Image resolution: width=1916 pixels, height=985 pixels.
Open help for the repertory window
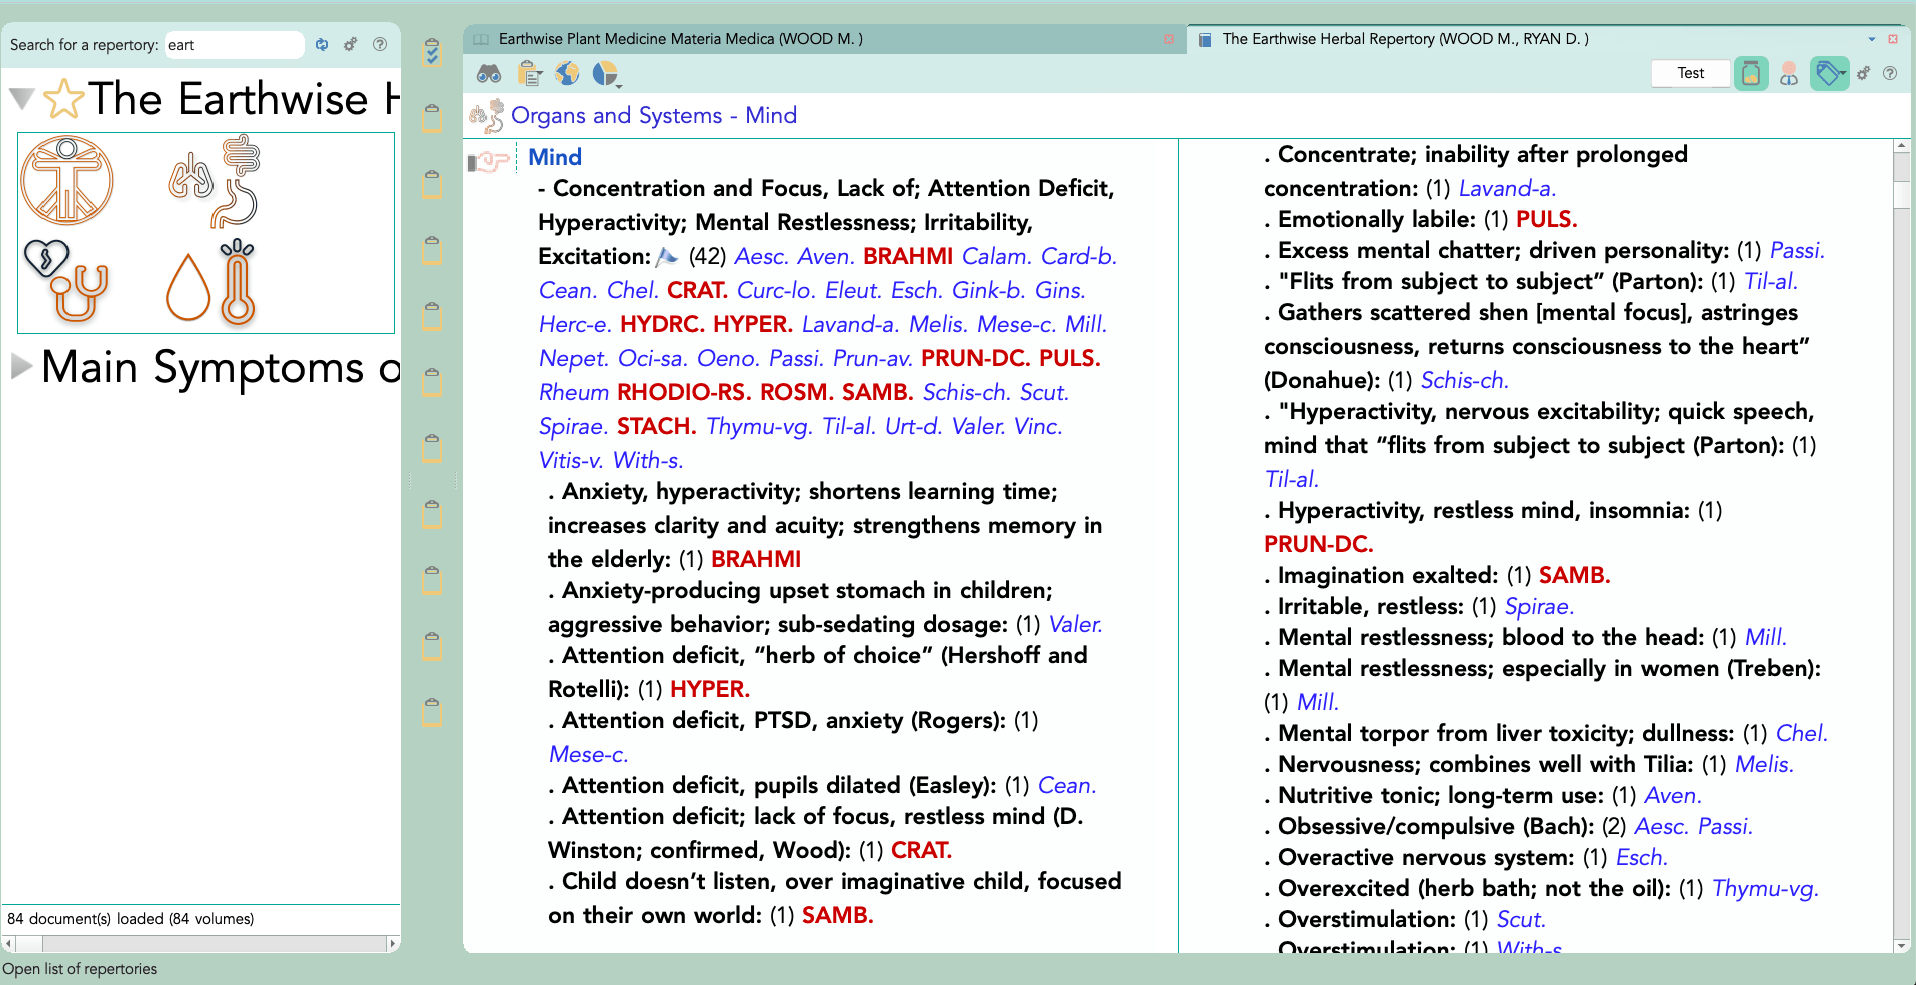click(1890, 73)
